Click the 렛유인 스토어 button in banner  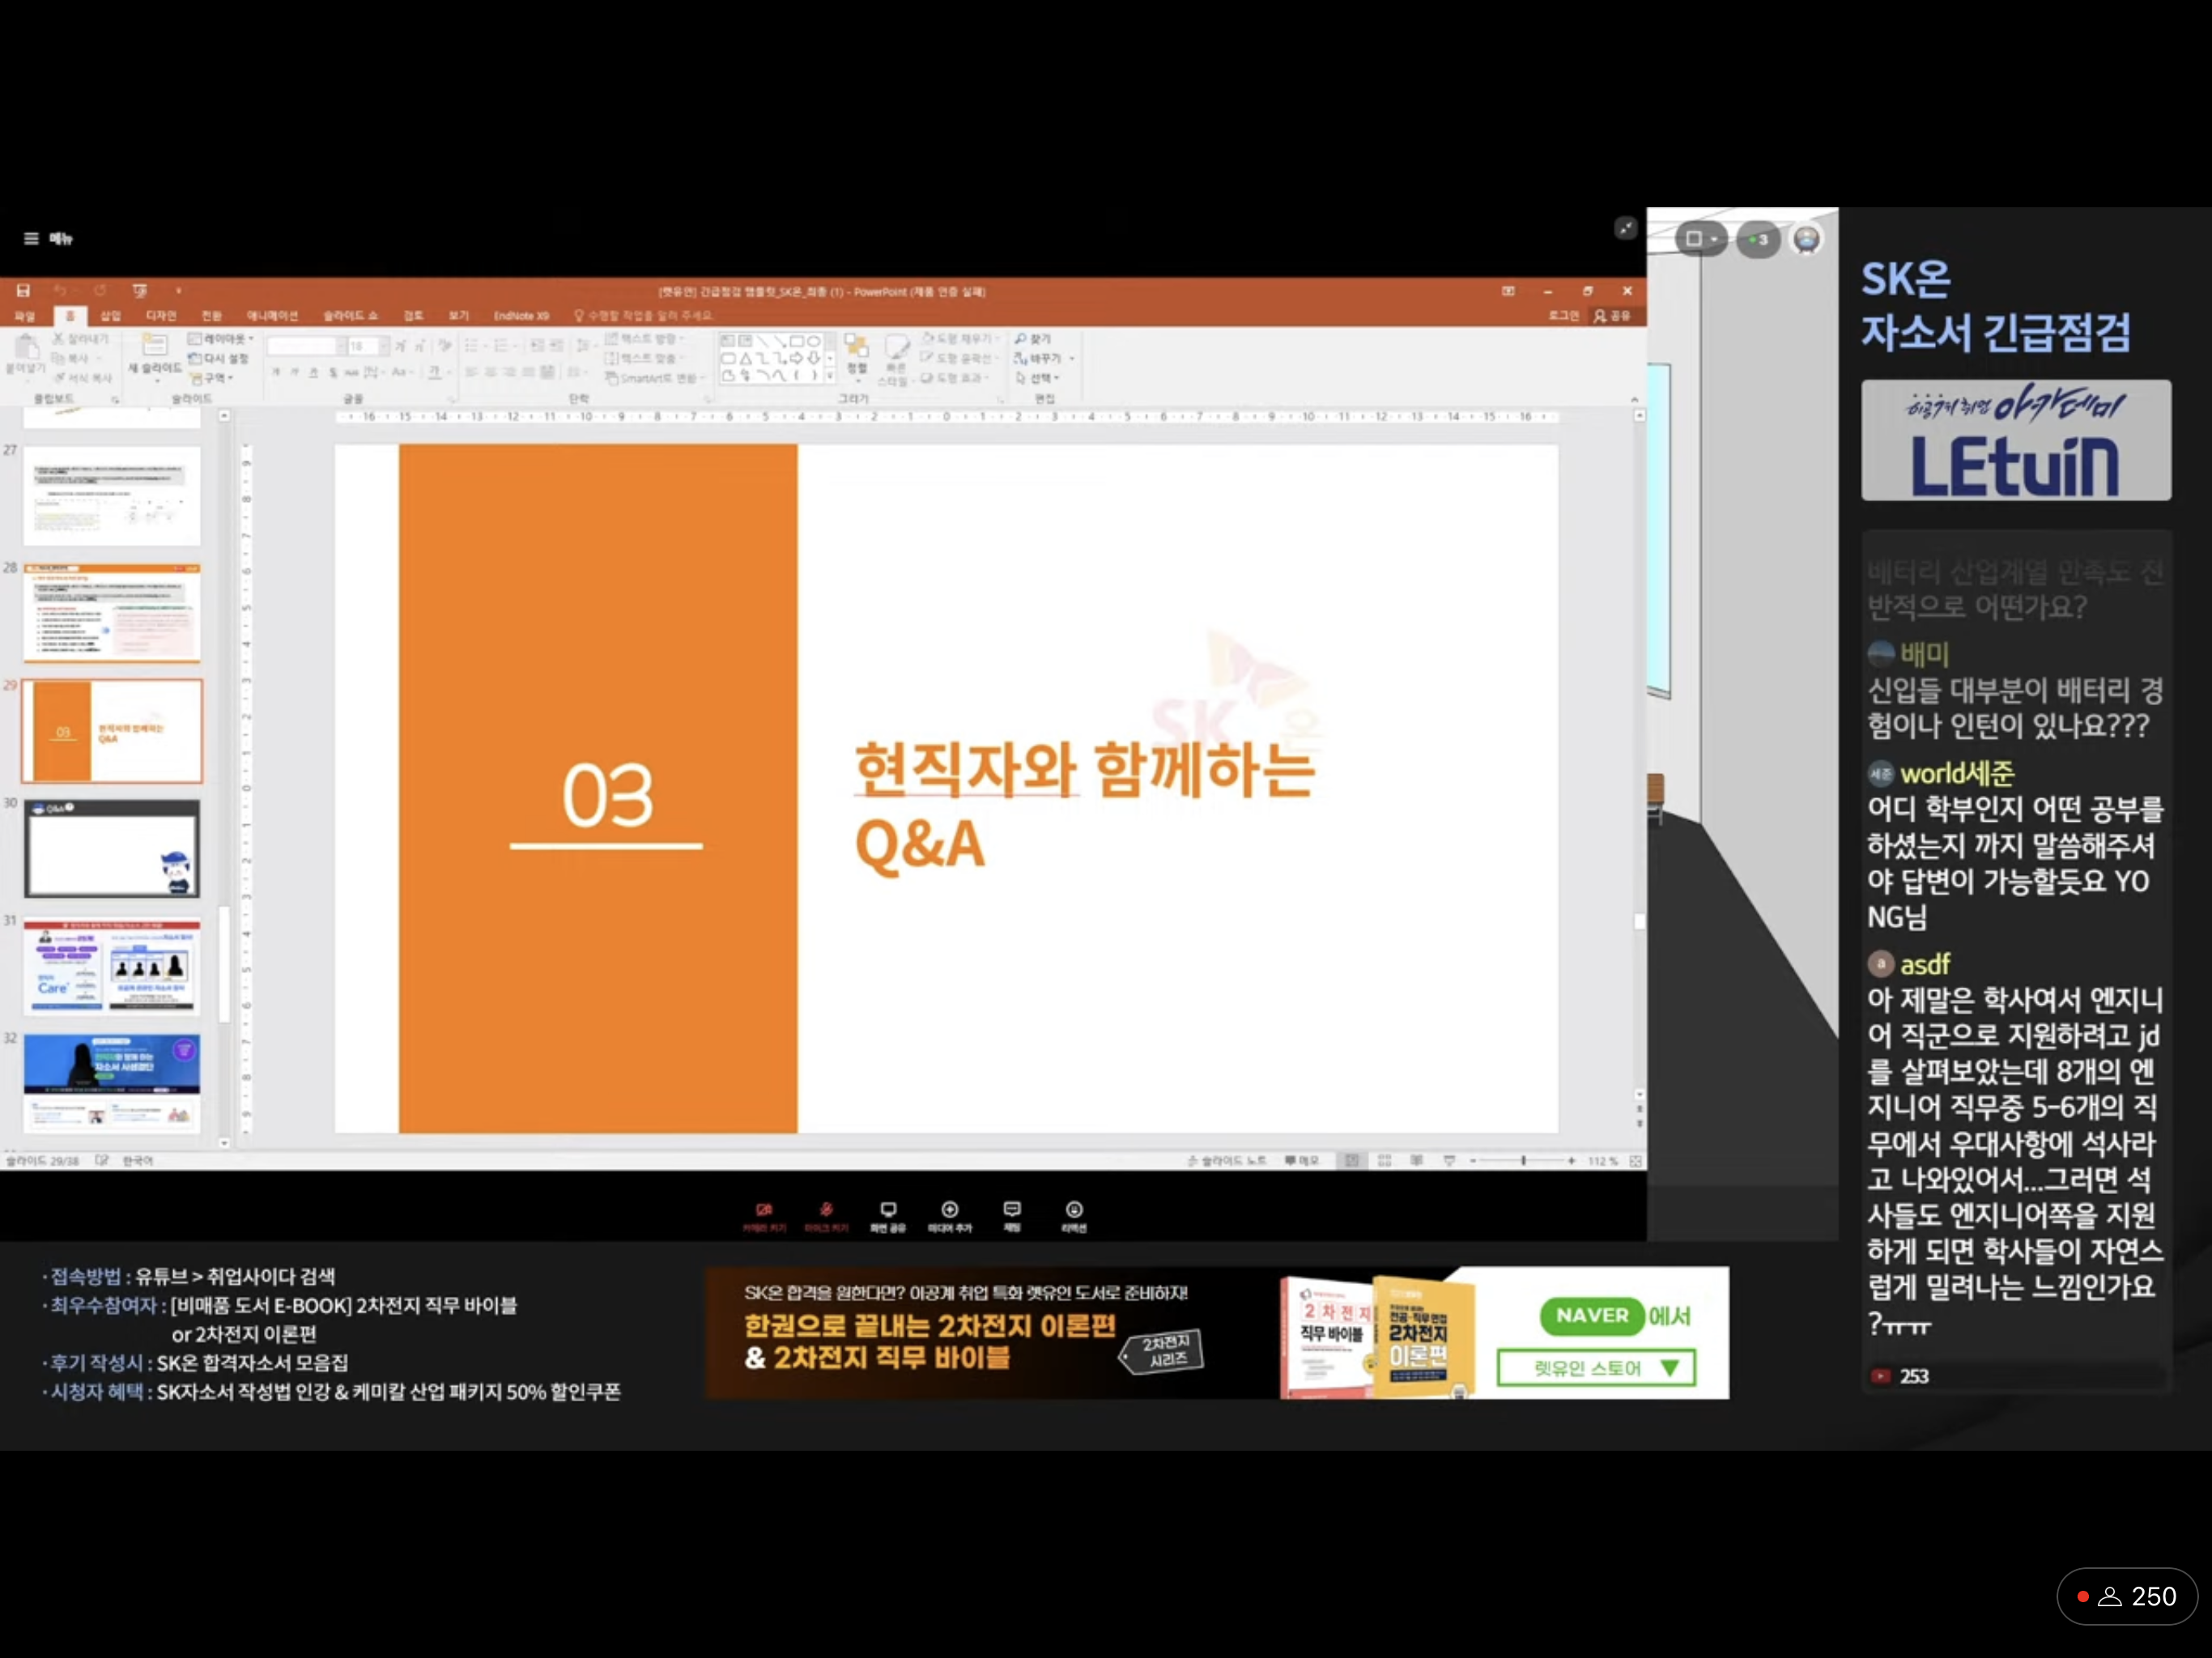click(x=1596, y=1367)
